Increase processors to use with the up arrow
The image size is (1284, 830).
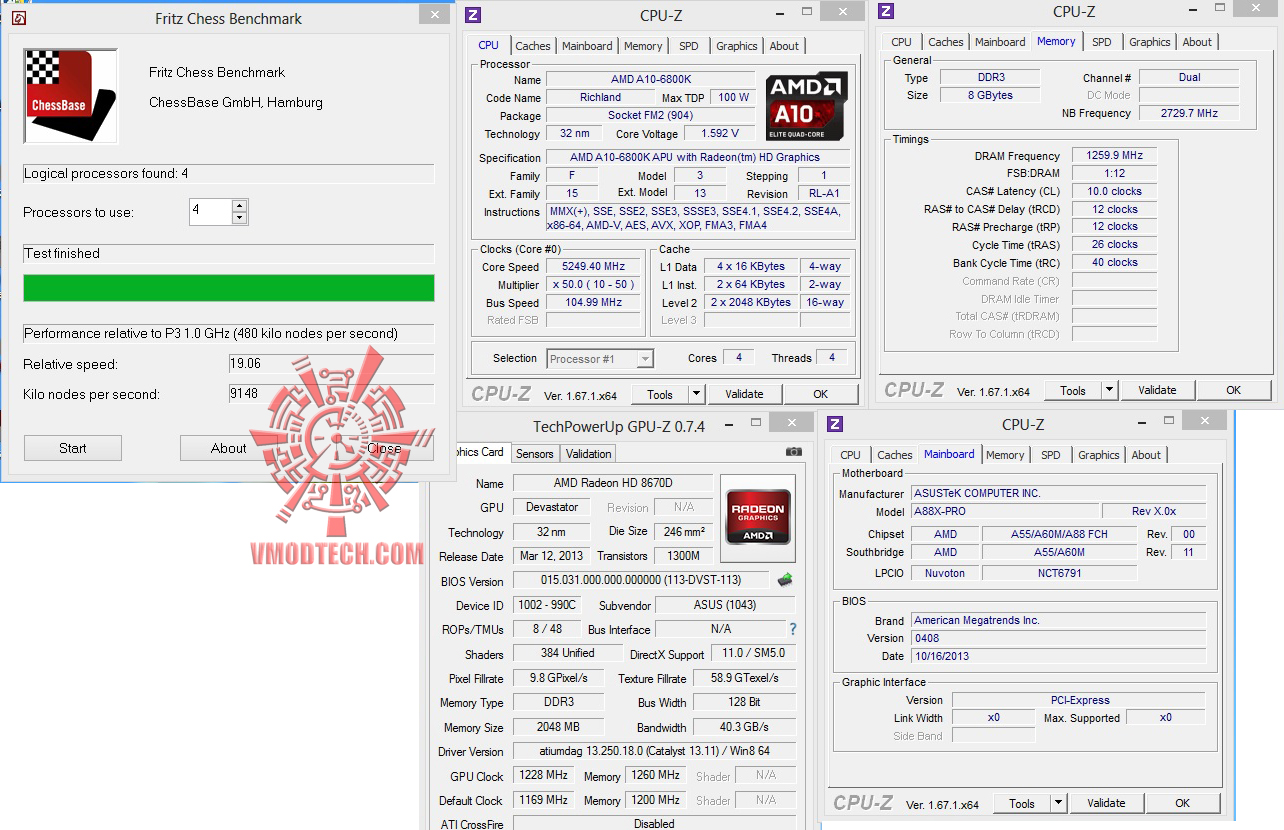pos(239,206)
